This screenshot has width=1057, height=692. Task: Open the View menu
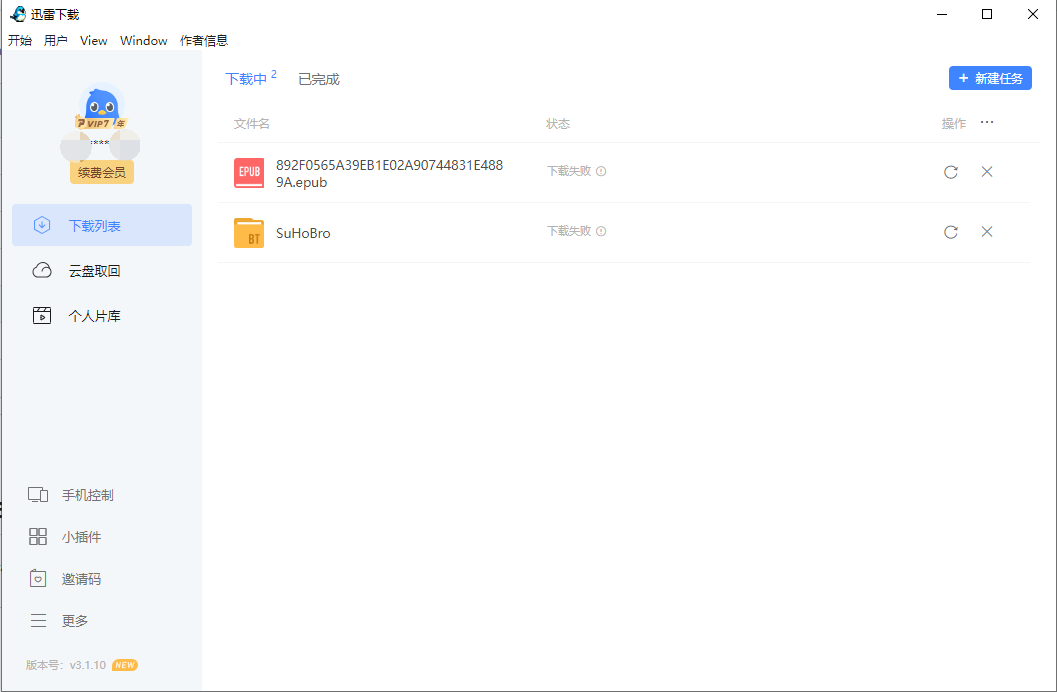coord(93,40)
